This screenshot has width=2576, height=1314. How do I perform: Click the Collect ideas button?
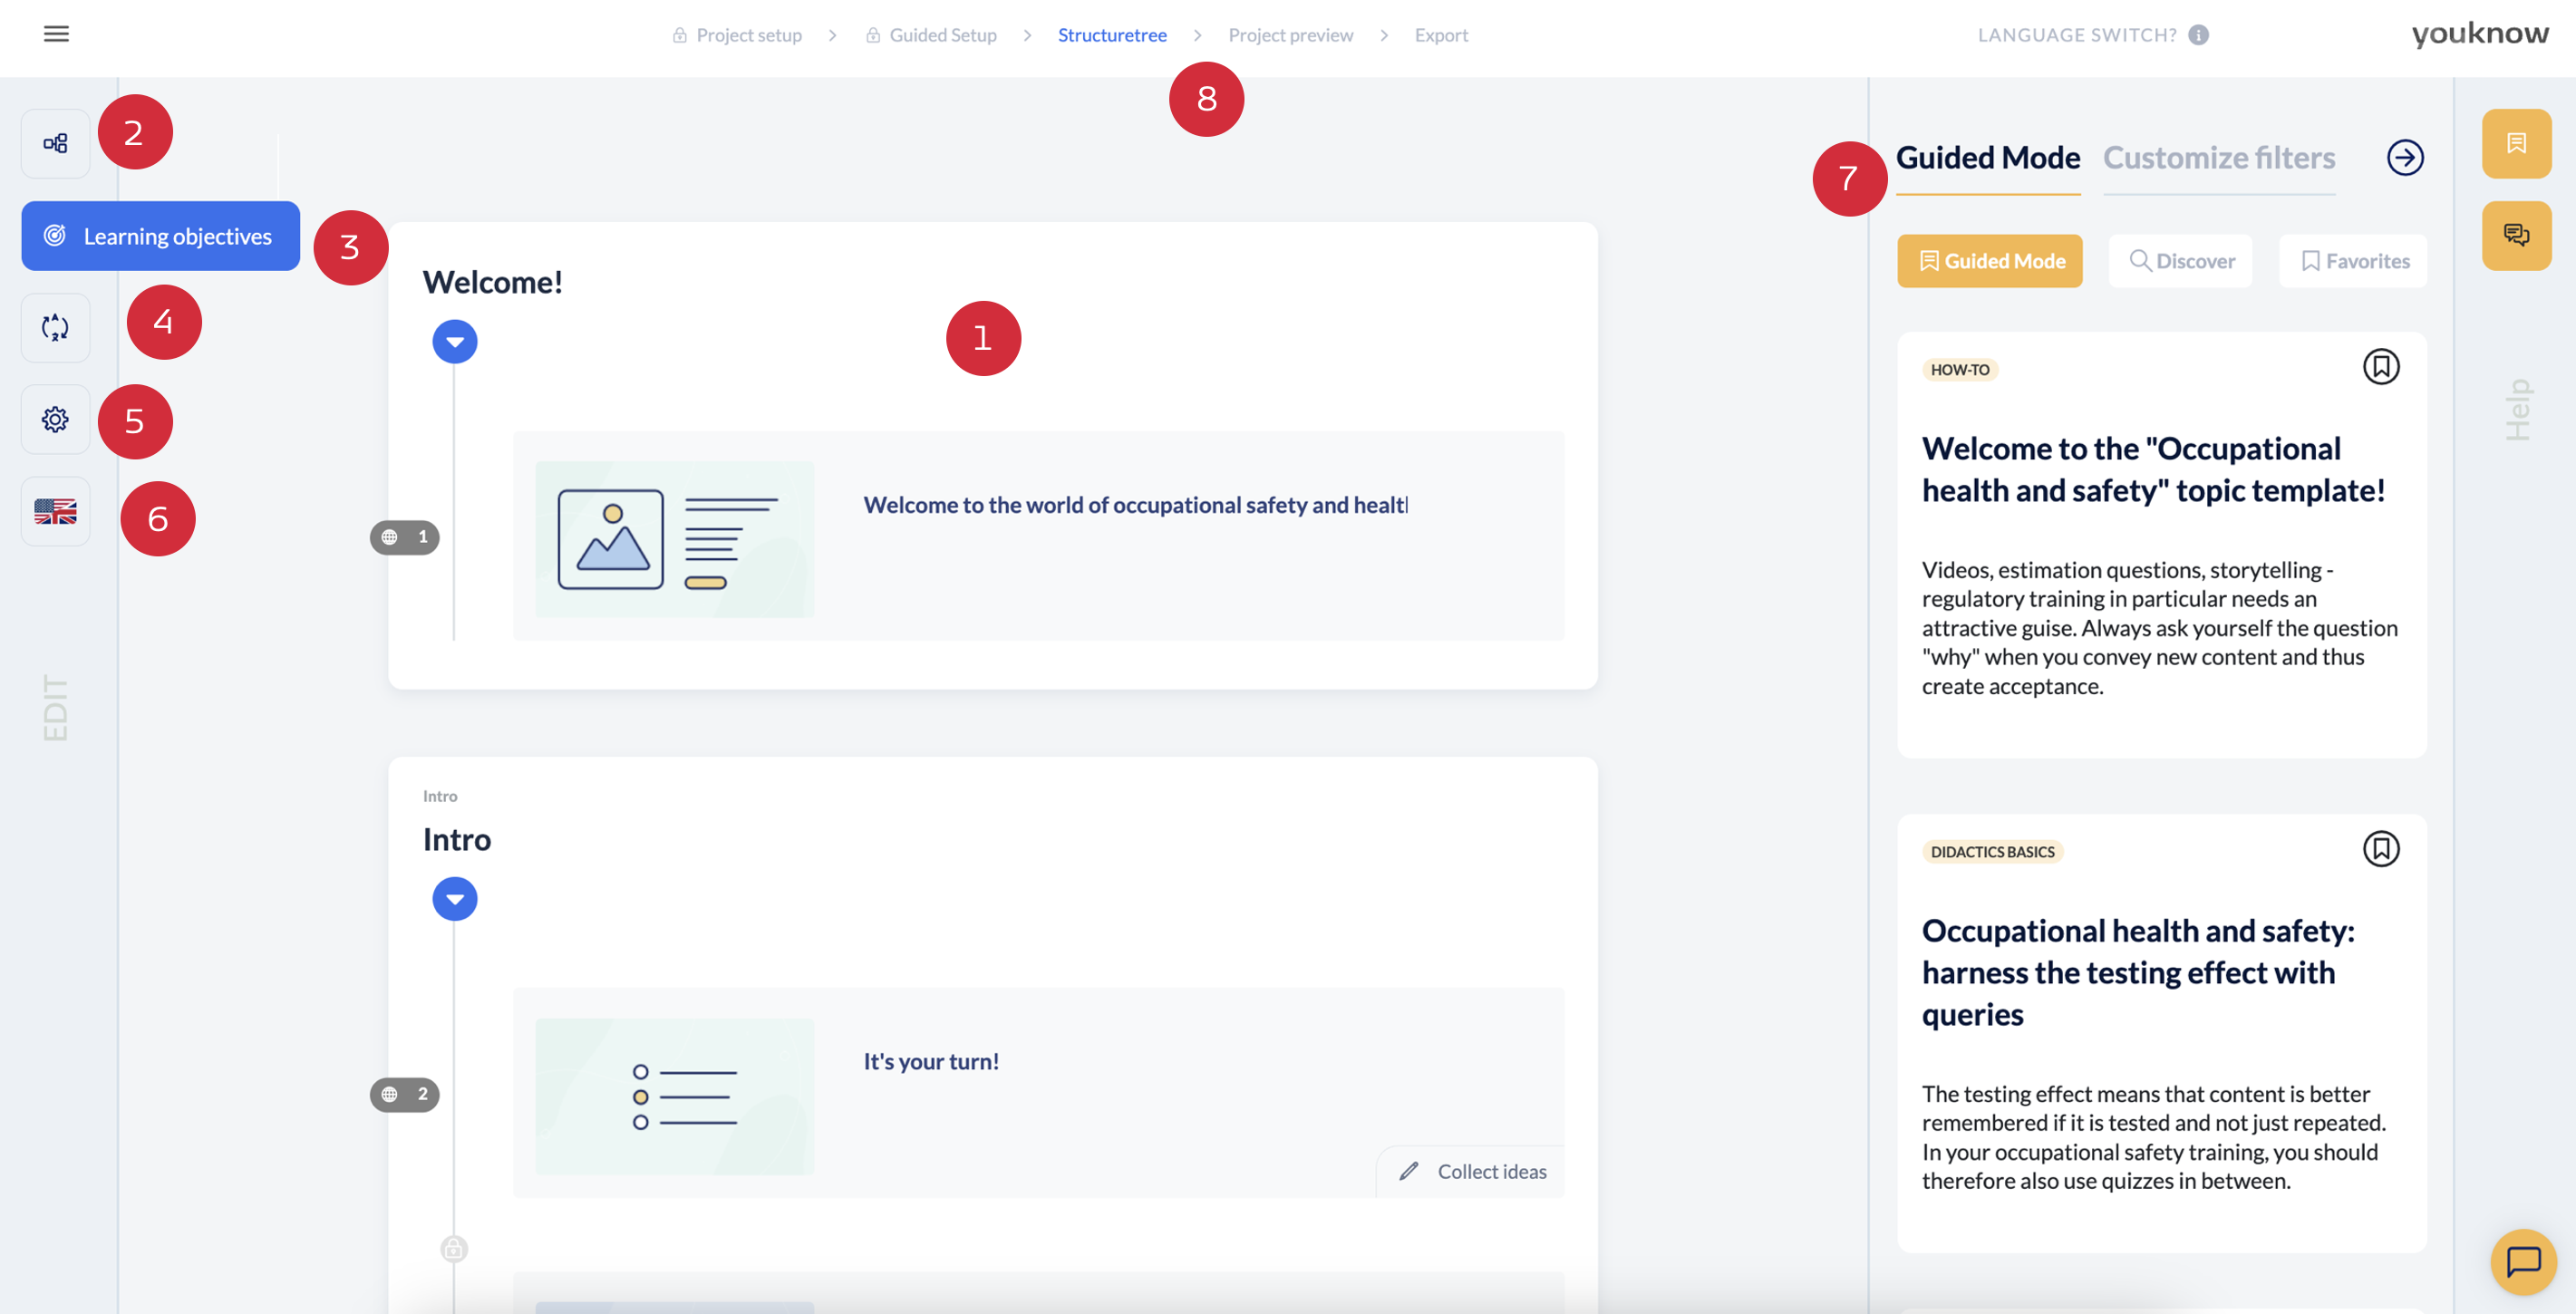pos(1473,1171)
